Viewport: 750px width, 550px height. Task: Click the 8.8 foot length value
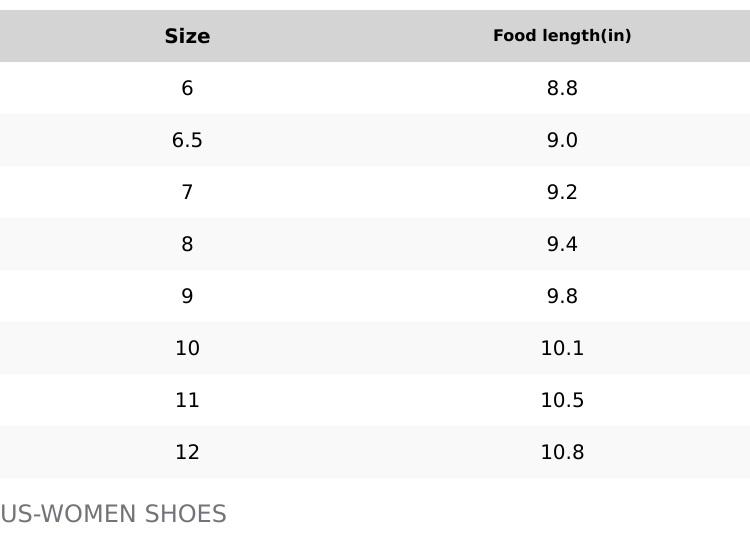[x=562, y=88]
